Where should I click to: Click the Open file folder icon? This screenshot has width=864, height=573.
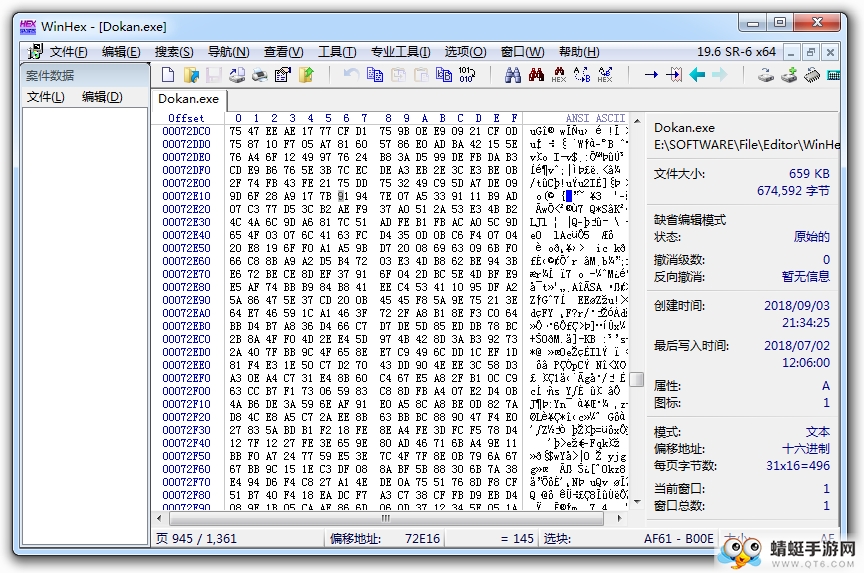tap(191, 74)
